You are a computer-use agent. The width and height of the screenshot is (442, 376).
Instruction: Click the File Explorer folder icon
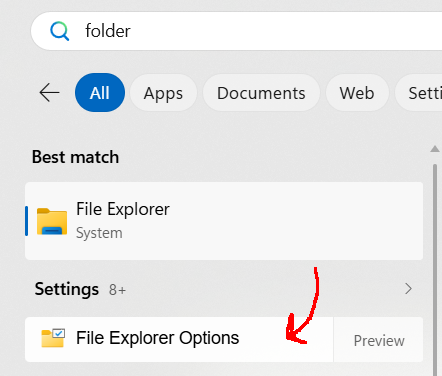pyautogui.click(x=52, y=221)
